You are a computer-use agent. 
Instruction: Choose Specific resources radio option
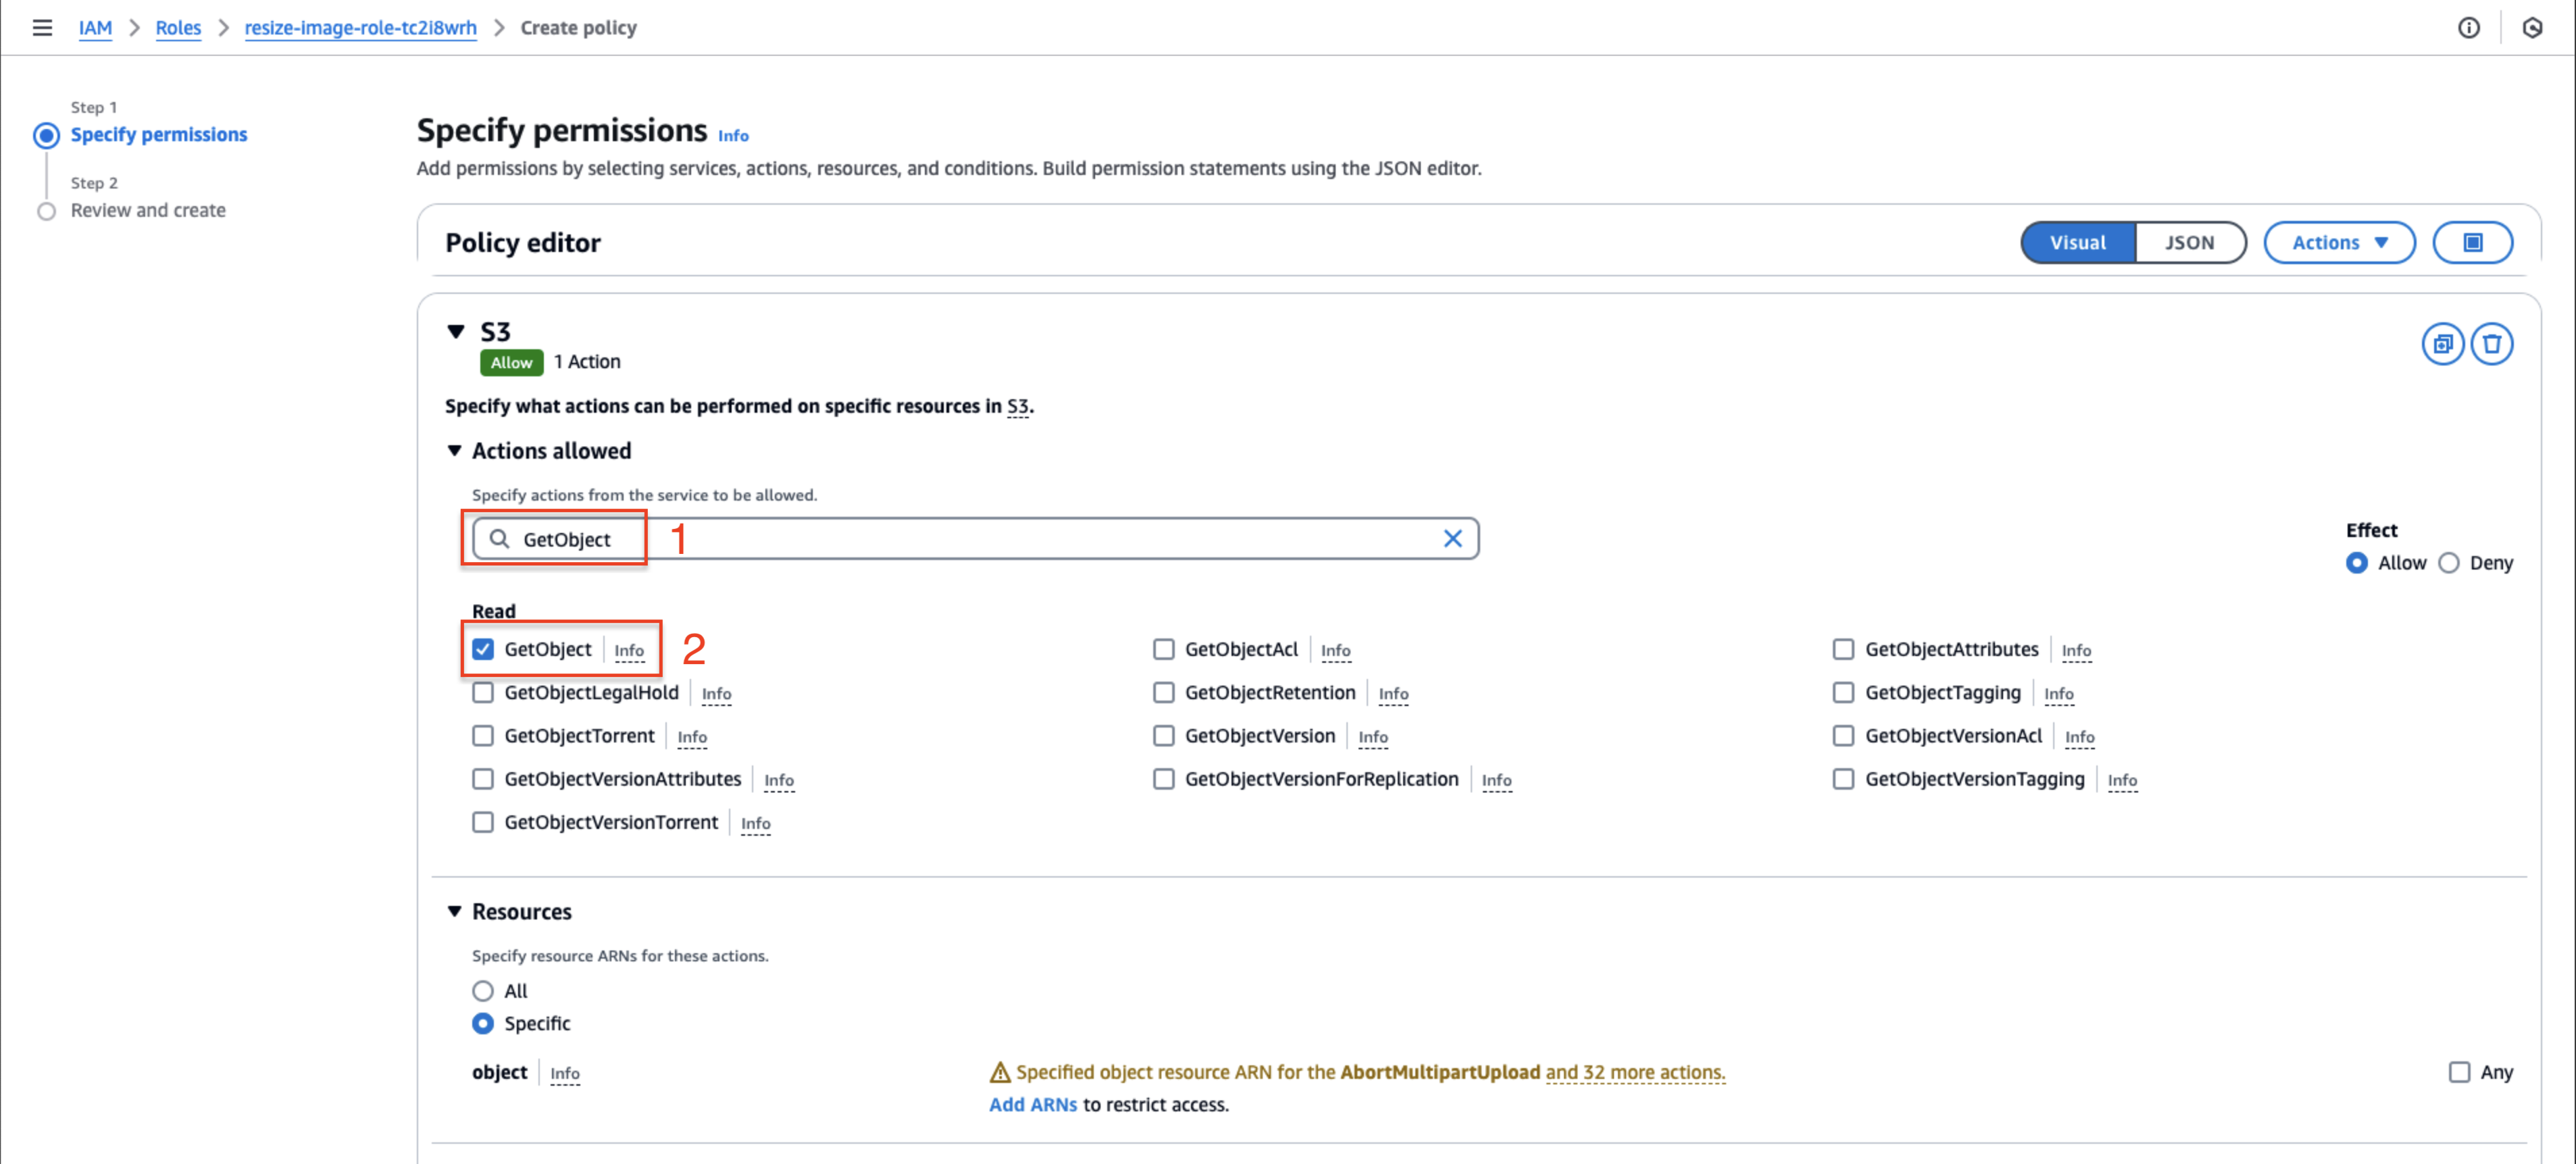coord(483,1023)
